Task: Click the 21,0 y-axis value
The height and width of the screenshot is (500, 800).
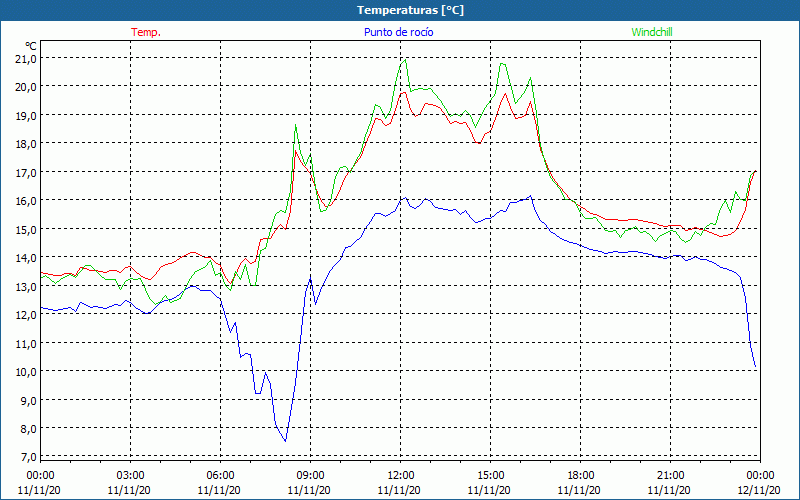Action: click(x=26, y=58)
